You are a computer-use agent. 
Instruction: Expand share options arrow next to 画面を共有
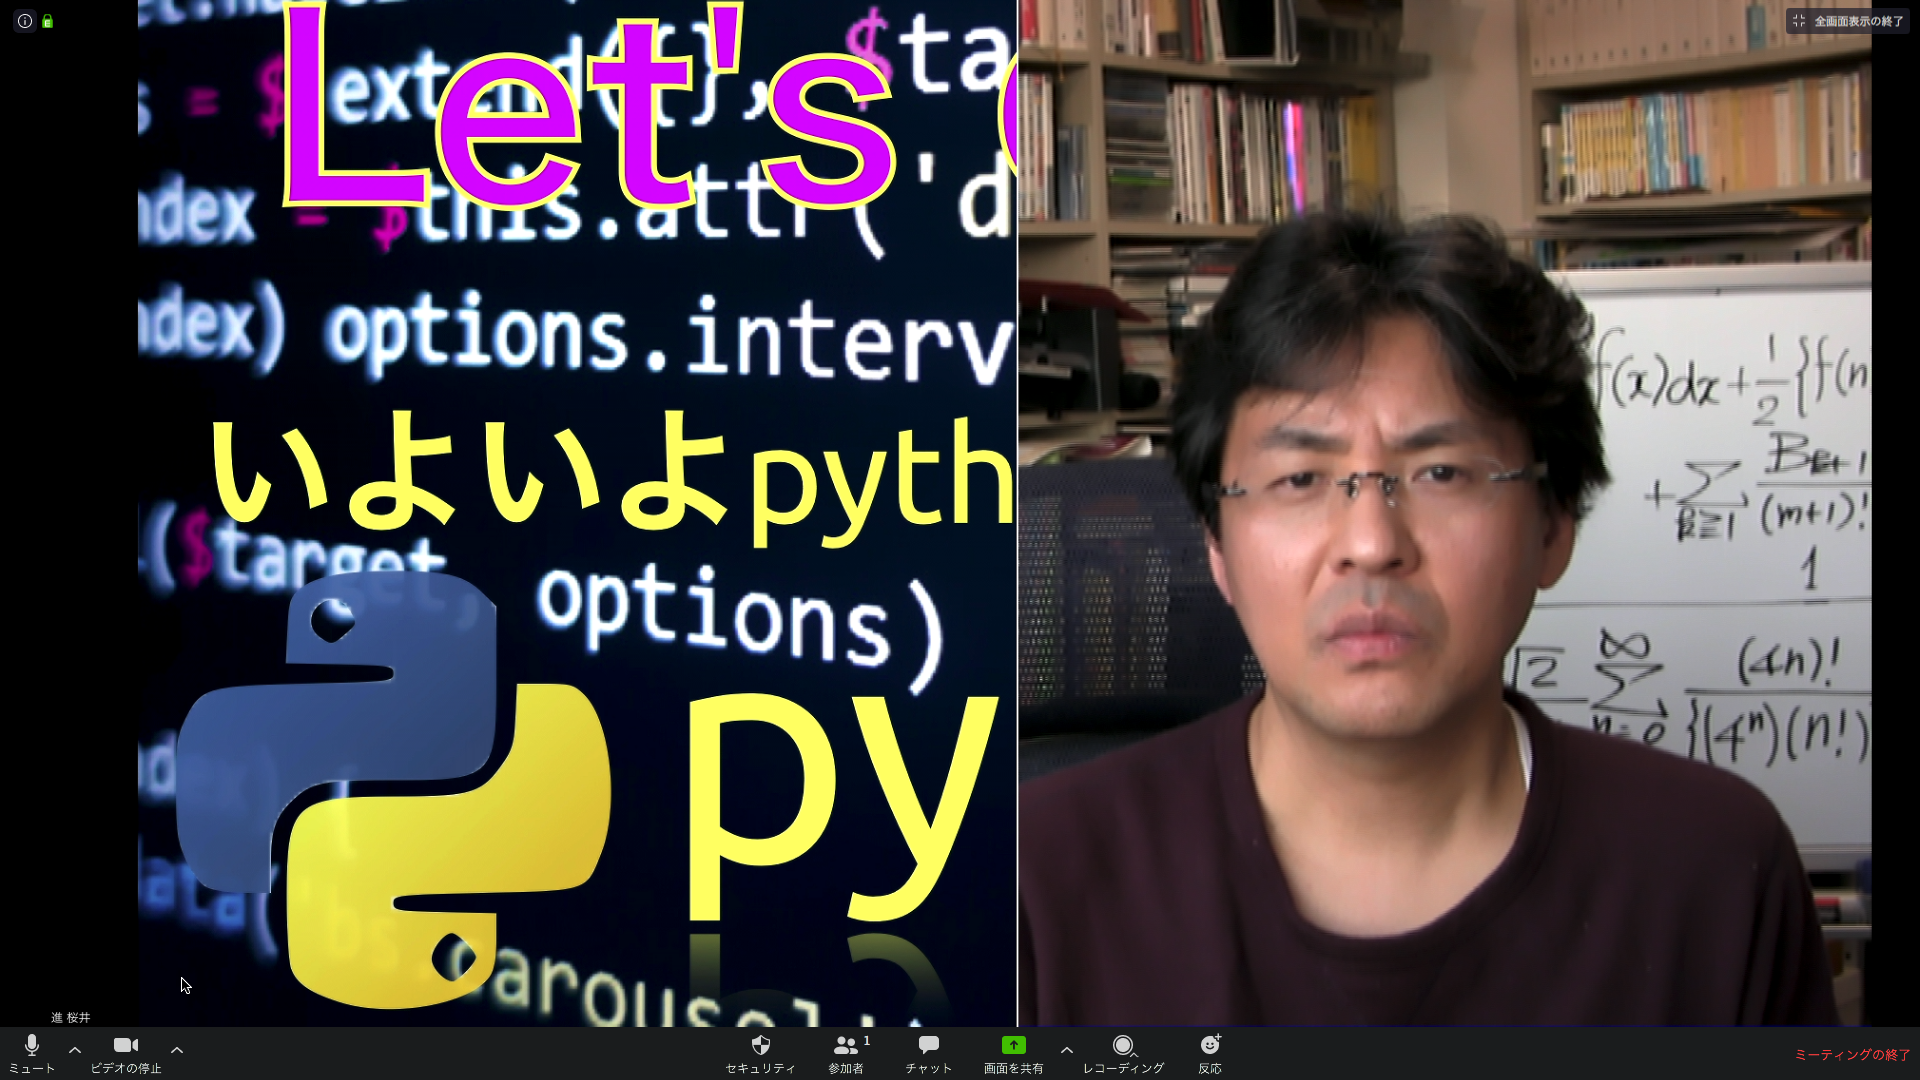point(1067,1050)
